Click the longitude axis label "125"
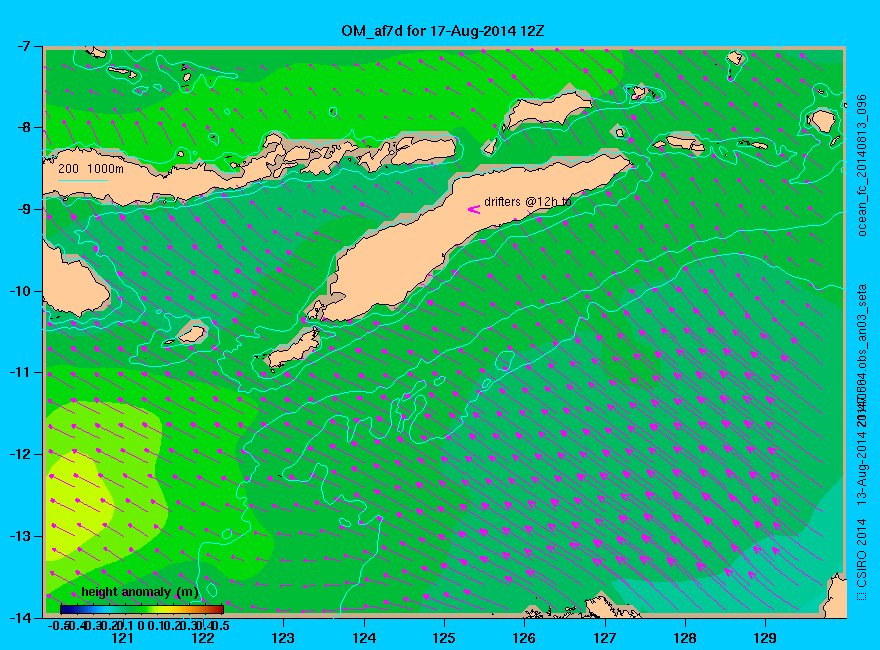 tap(444, 638)
